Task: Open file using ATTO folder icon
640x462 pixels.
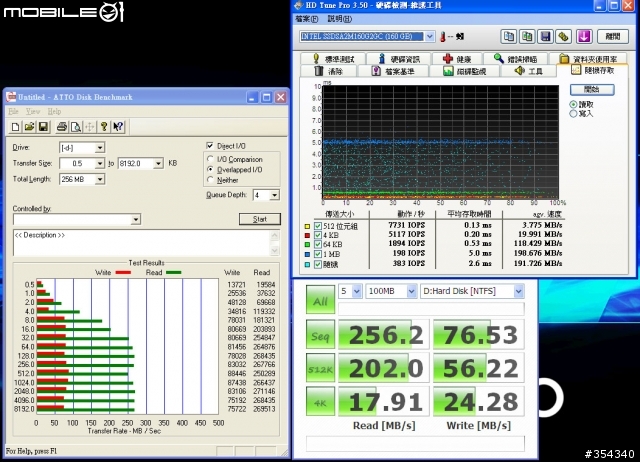Action: click(29, 127)
